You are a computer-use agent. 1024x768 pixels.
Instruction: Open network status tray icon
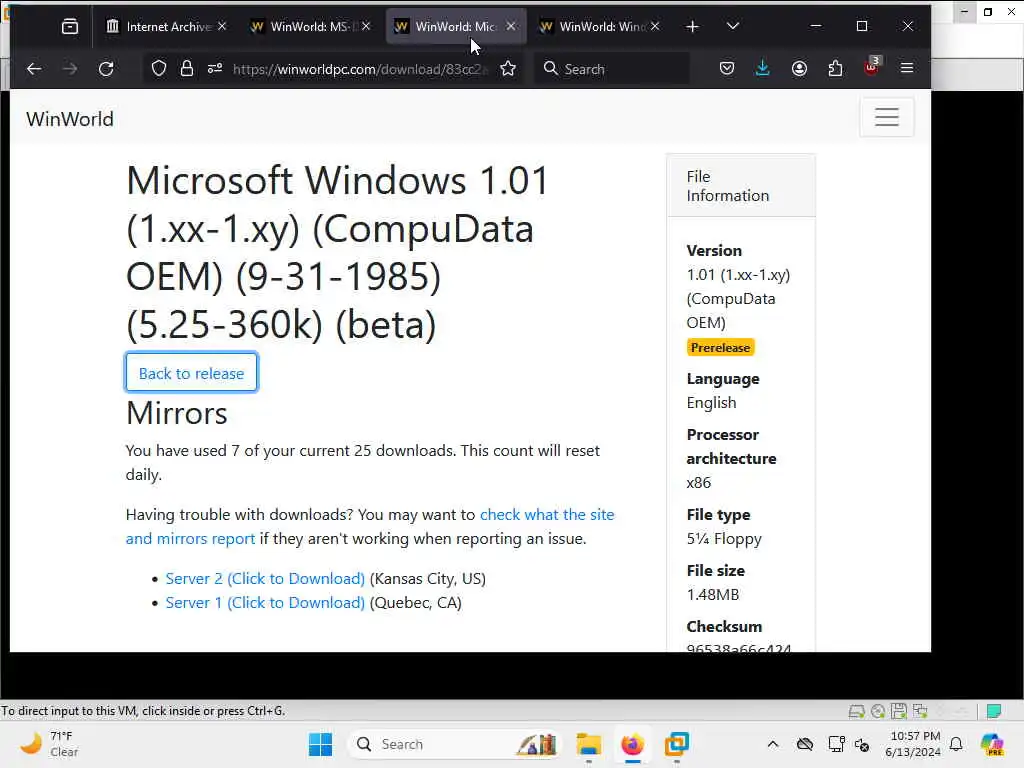click(836, 744)
